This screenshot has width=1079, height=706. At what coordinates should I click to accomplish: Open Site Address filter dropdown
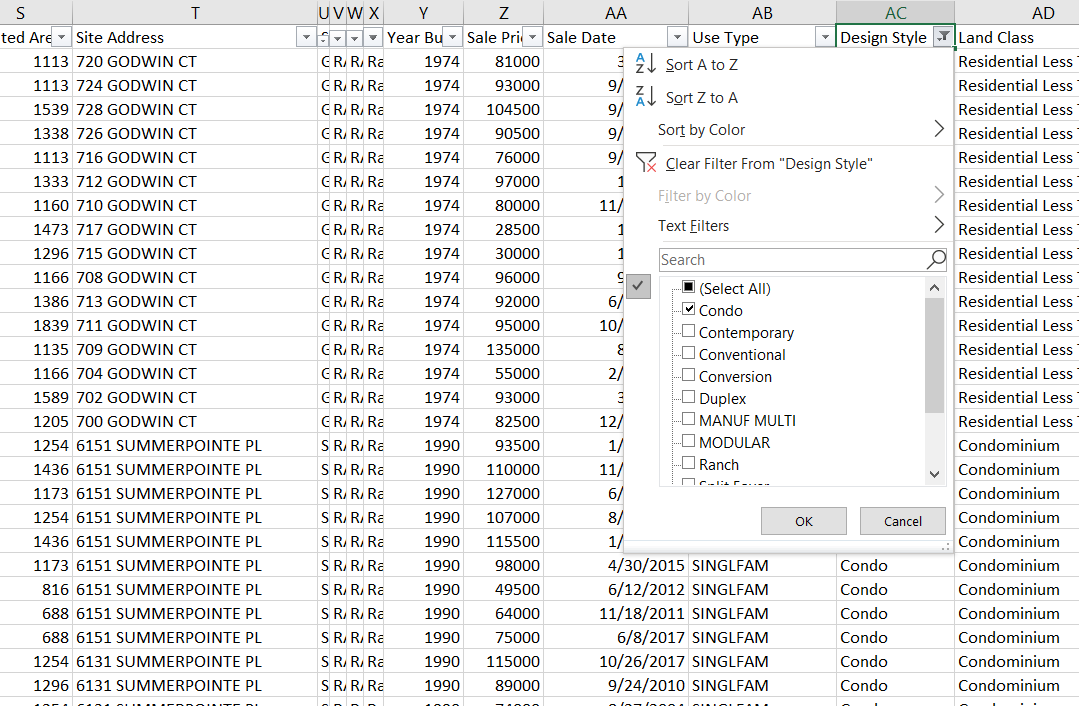[x=306, y=37]
